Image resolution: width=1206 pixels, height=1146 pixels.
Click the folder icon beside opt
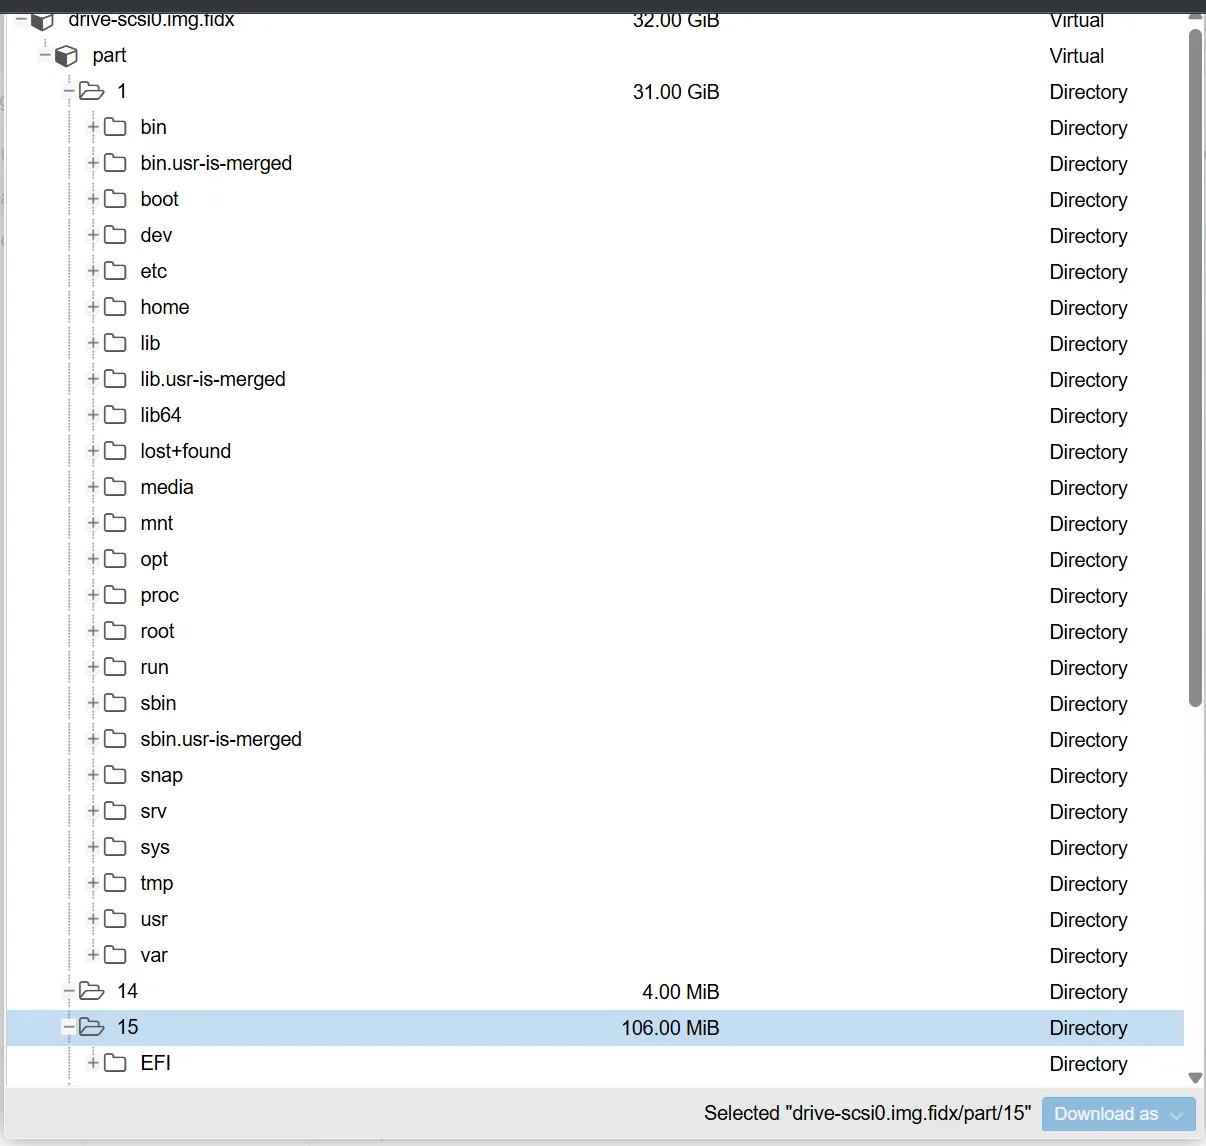point(115,559)
